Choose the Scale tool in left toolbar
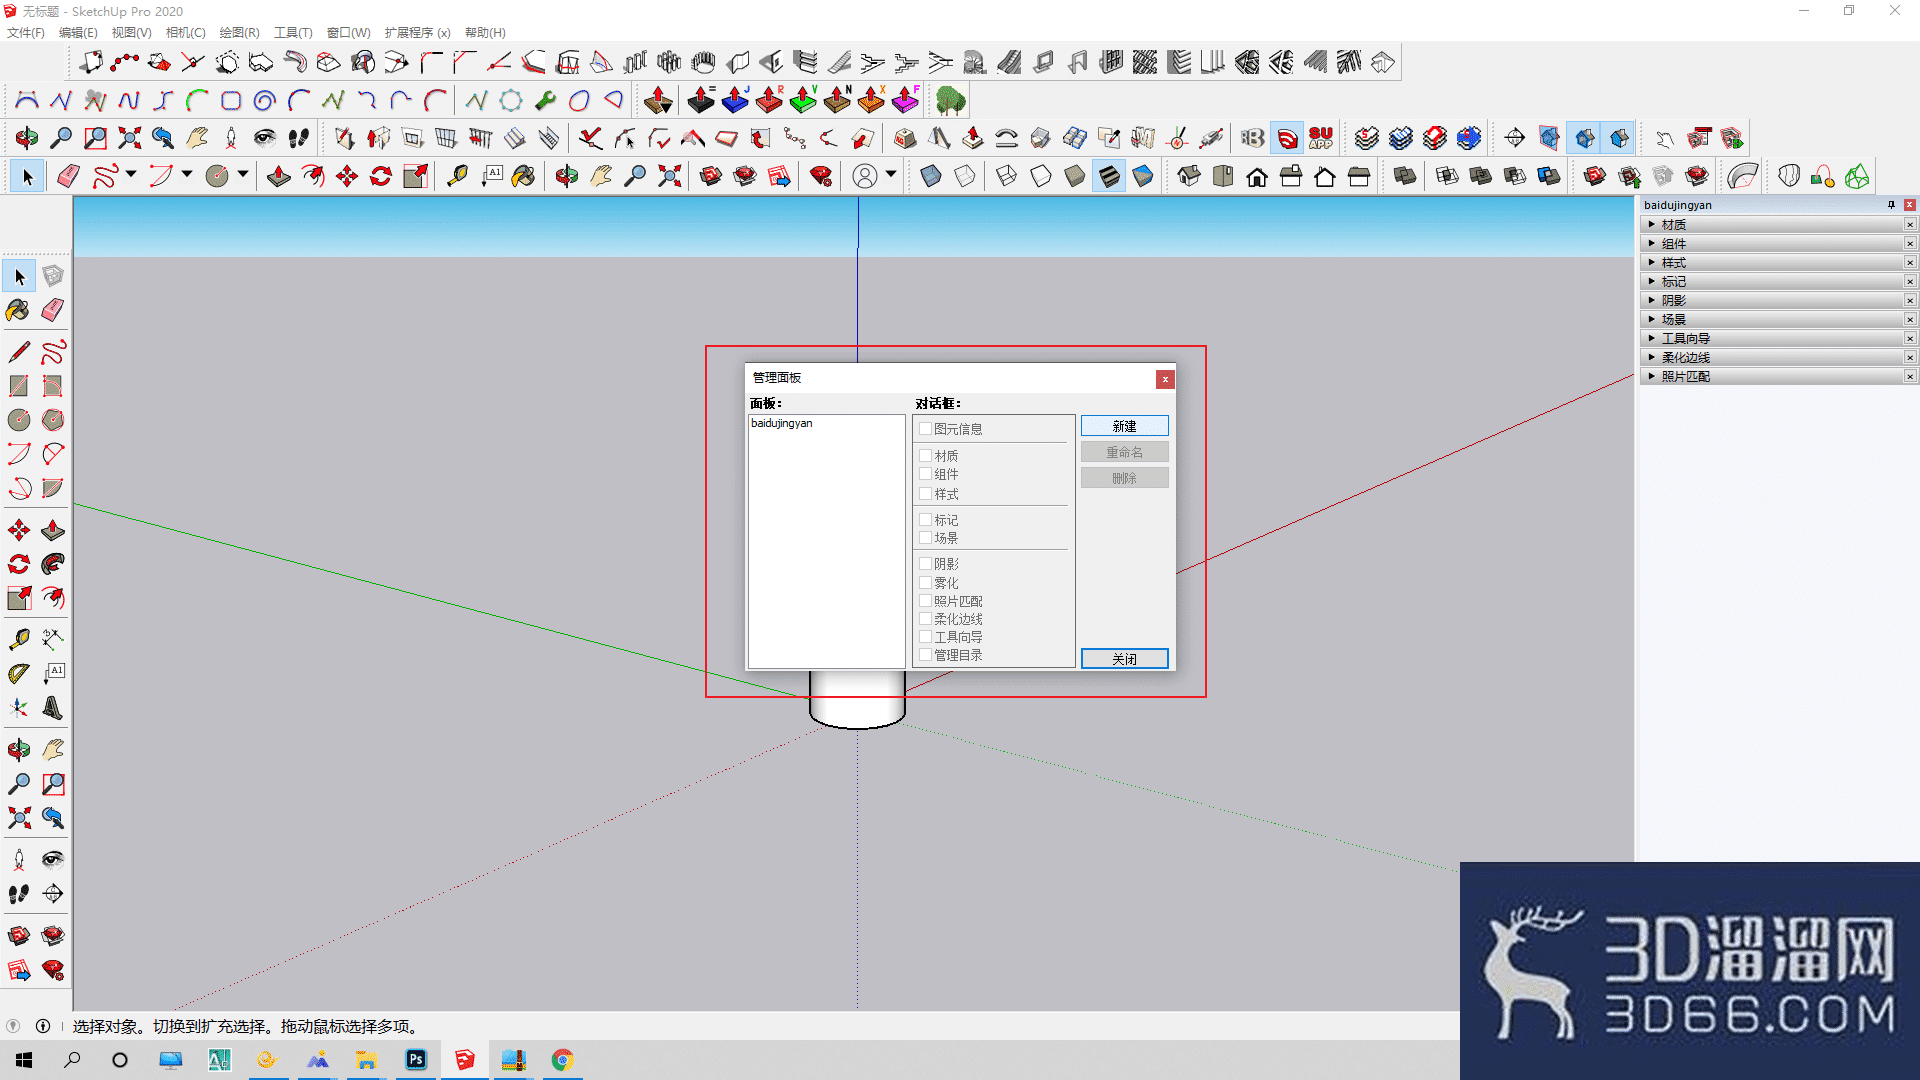This screenshot has height=1080, width=1920. tap(19, 598)
